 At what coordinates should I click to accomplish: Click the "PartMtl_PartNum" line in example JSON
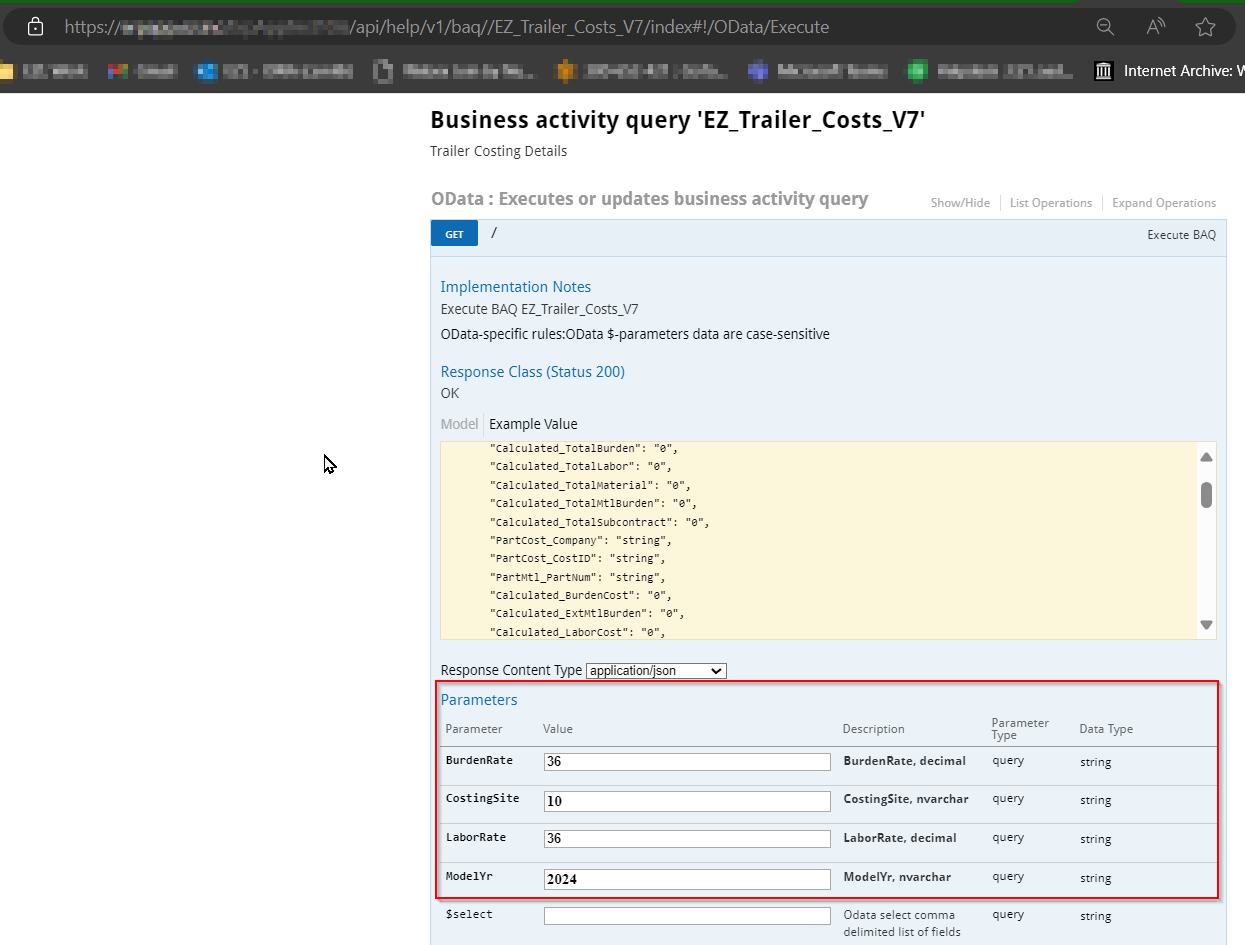tap(577, 577)
